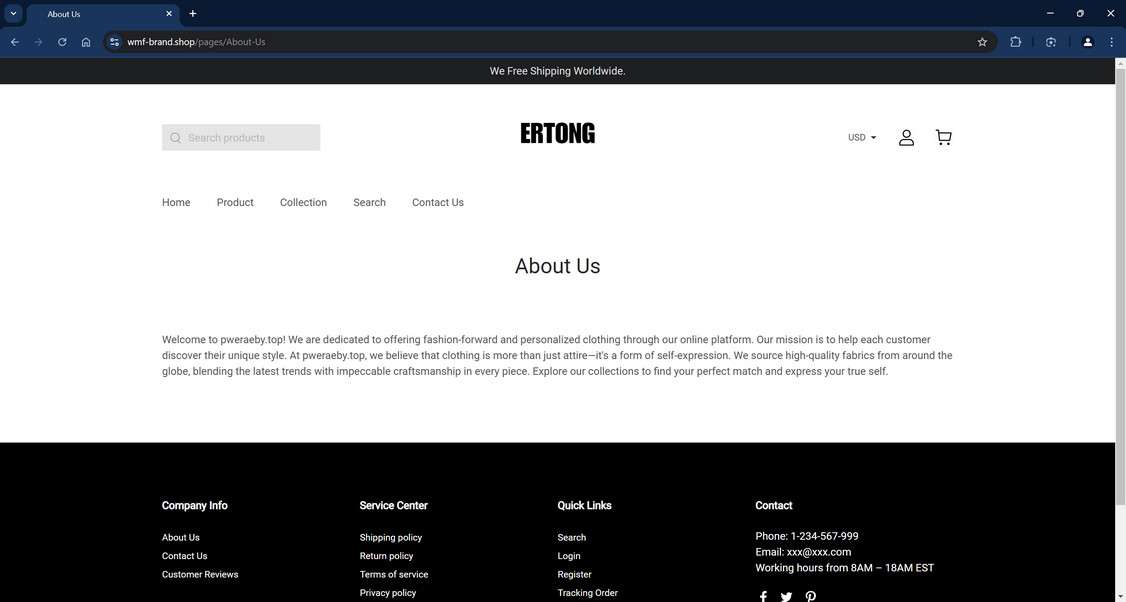
Task: Open the browser extensions puzzle icon
Action: 1015,42
